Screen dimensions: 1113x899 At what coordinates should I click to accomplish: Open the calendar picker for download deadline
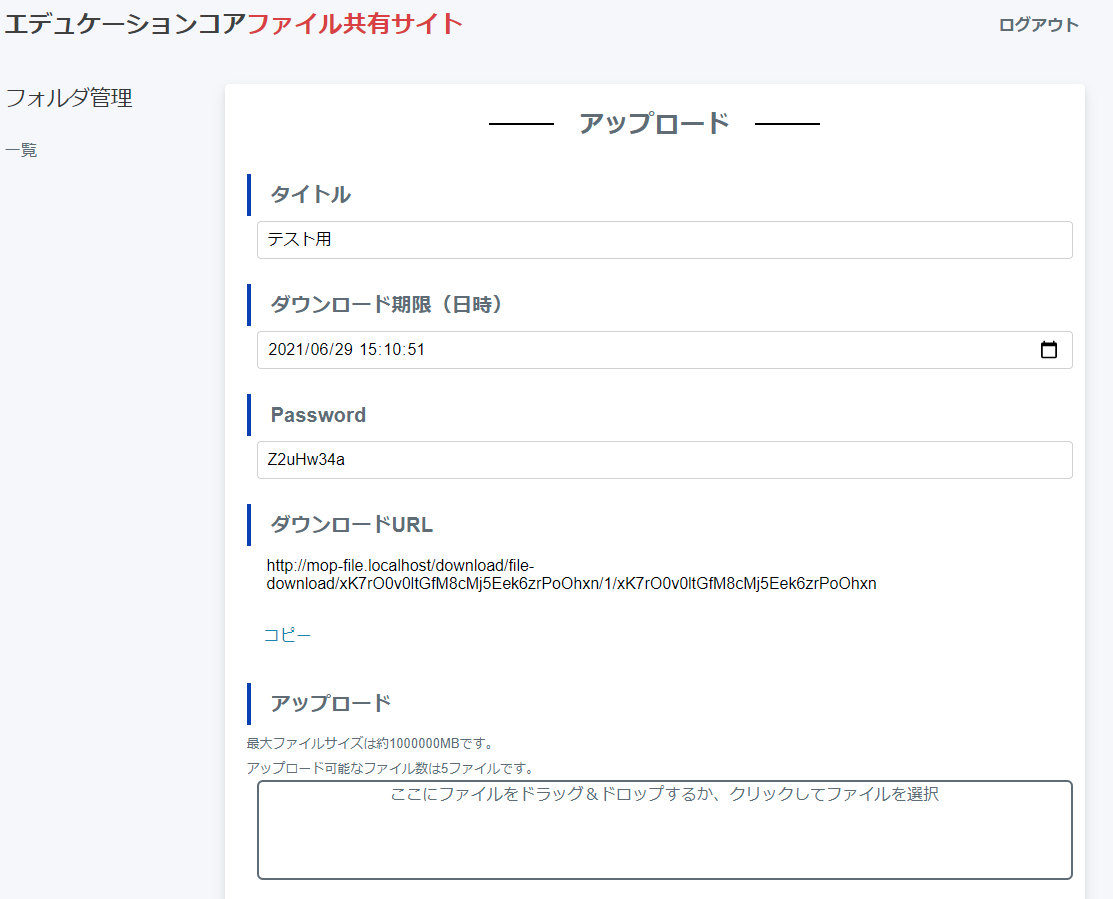point(1049,350)
